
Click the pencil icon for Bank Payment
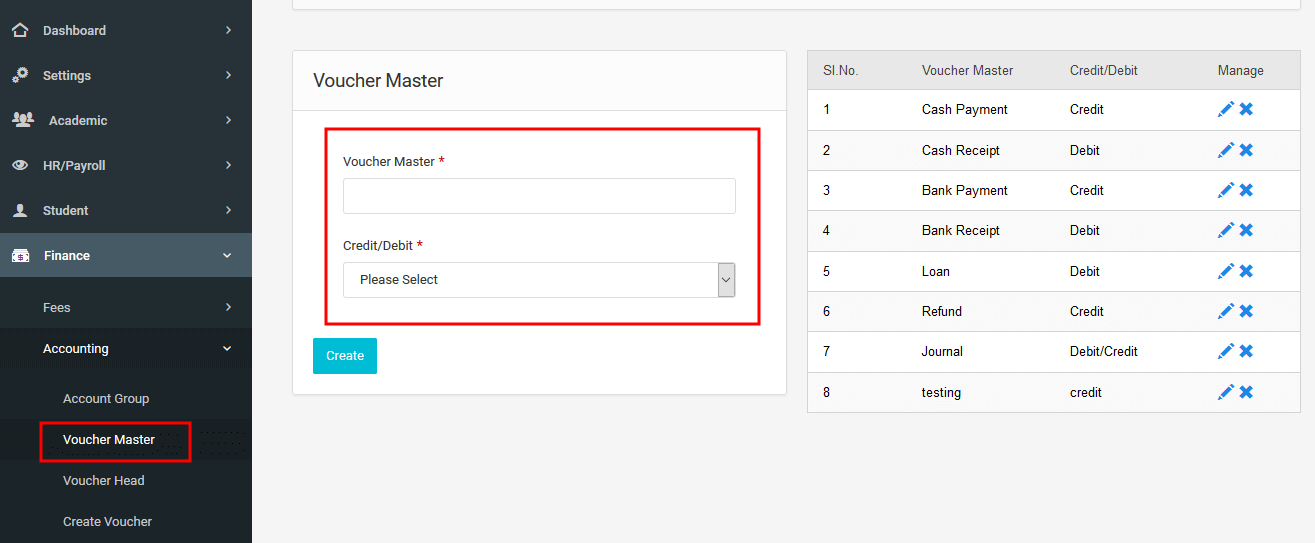pos(1226,190)
